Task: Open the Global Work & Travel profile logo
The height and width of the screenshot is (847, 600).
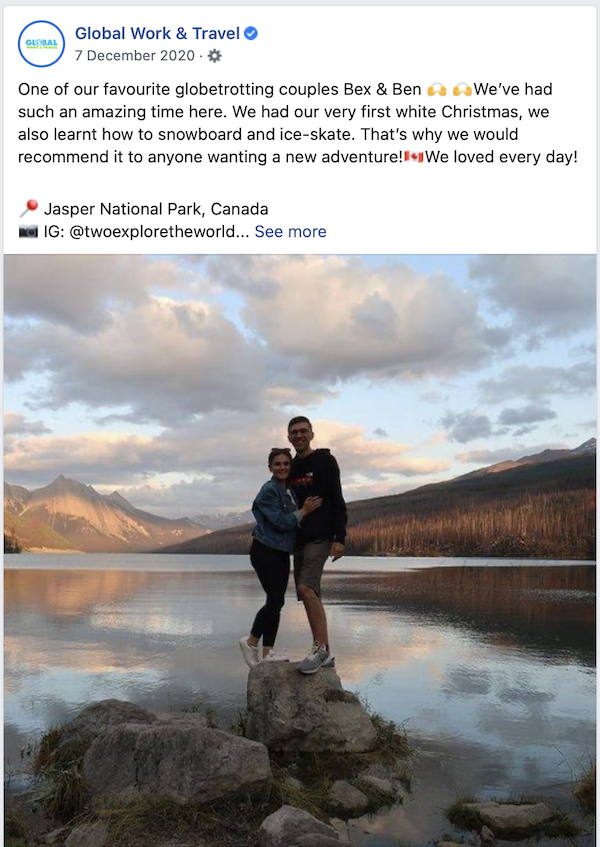Action: (42, 44)
